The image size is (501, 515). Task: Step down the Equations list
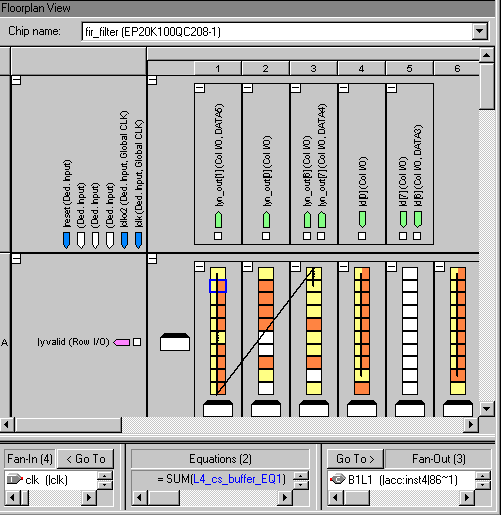pyautogui.click(x=301, y=484)
